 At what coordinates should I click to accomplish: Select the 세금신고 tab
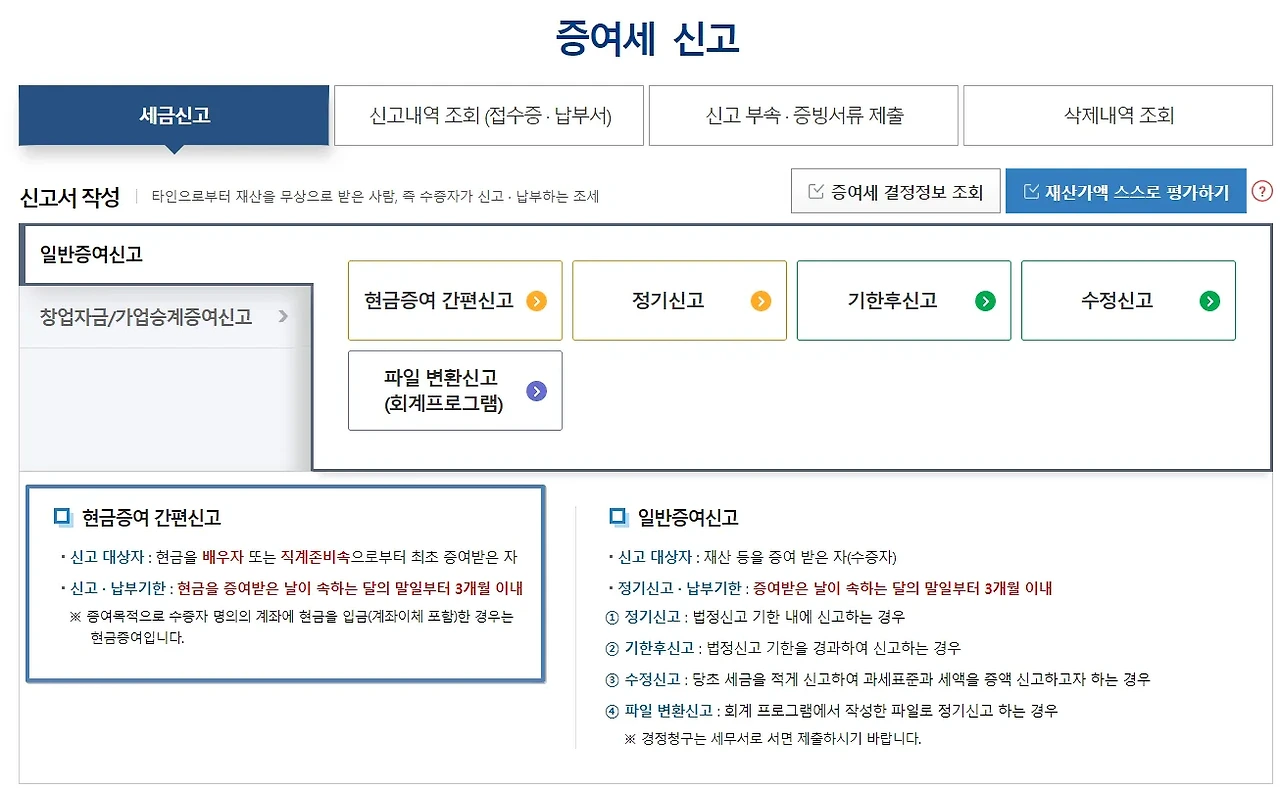point(174,115)
